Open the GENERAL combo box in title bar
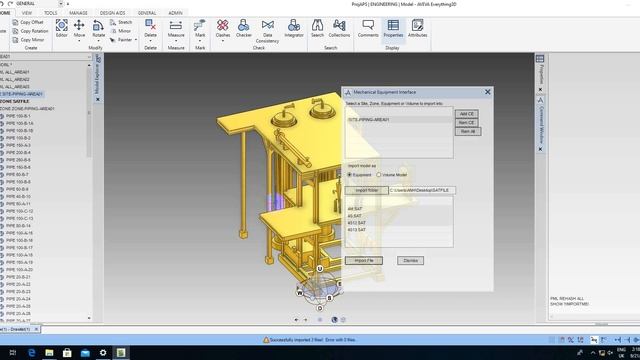Screen dimensions: 640x360 [39, 4]
